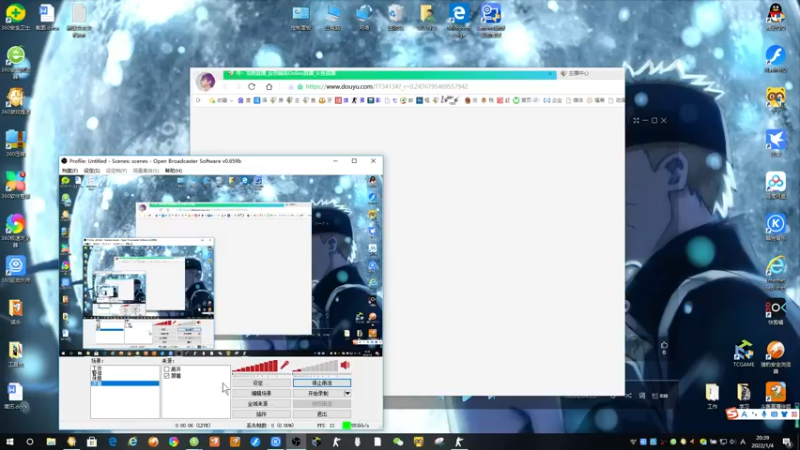Image resolution: width=800 pixels, height=450 pixels.
Task: Uncheck the checked source in OBS sources list
Action: pyautogui.click(x=167, y=376)
